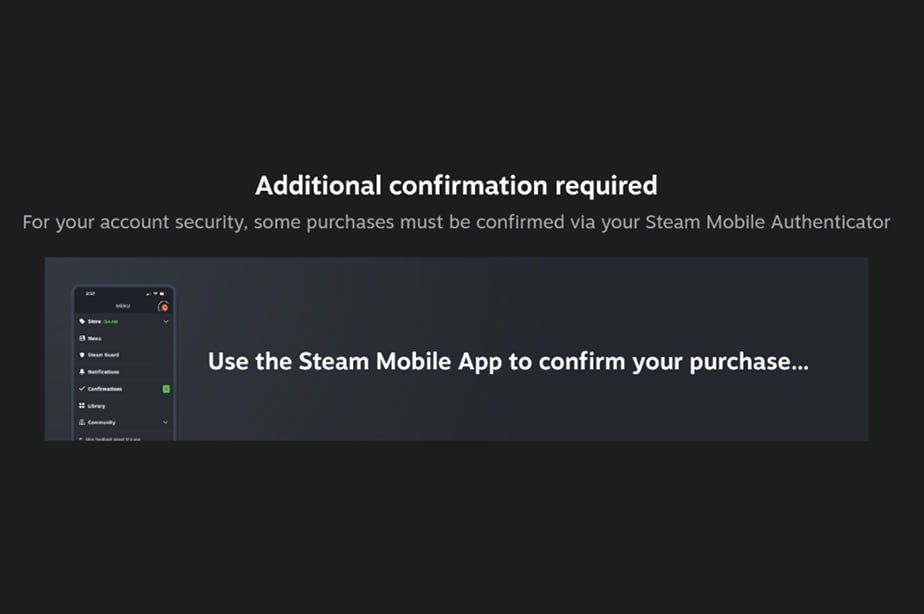The height and width of the screenshot is (614, 924).
Task: Click the Confirmations checkmark icon
Action: pos(82,388)
